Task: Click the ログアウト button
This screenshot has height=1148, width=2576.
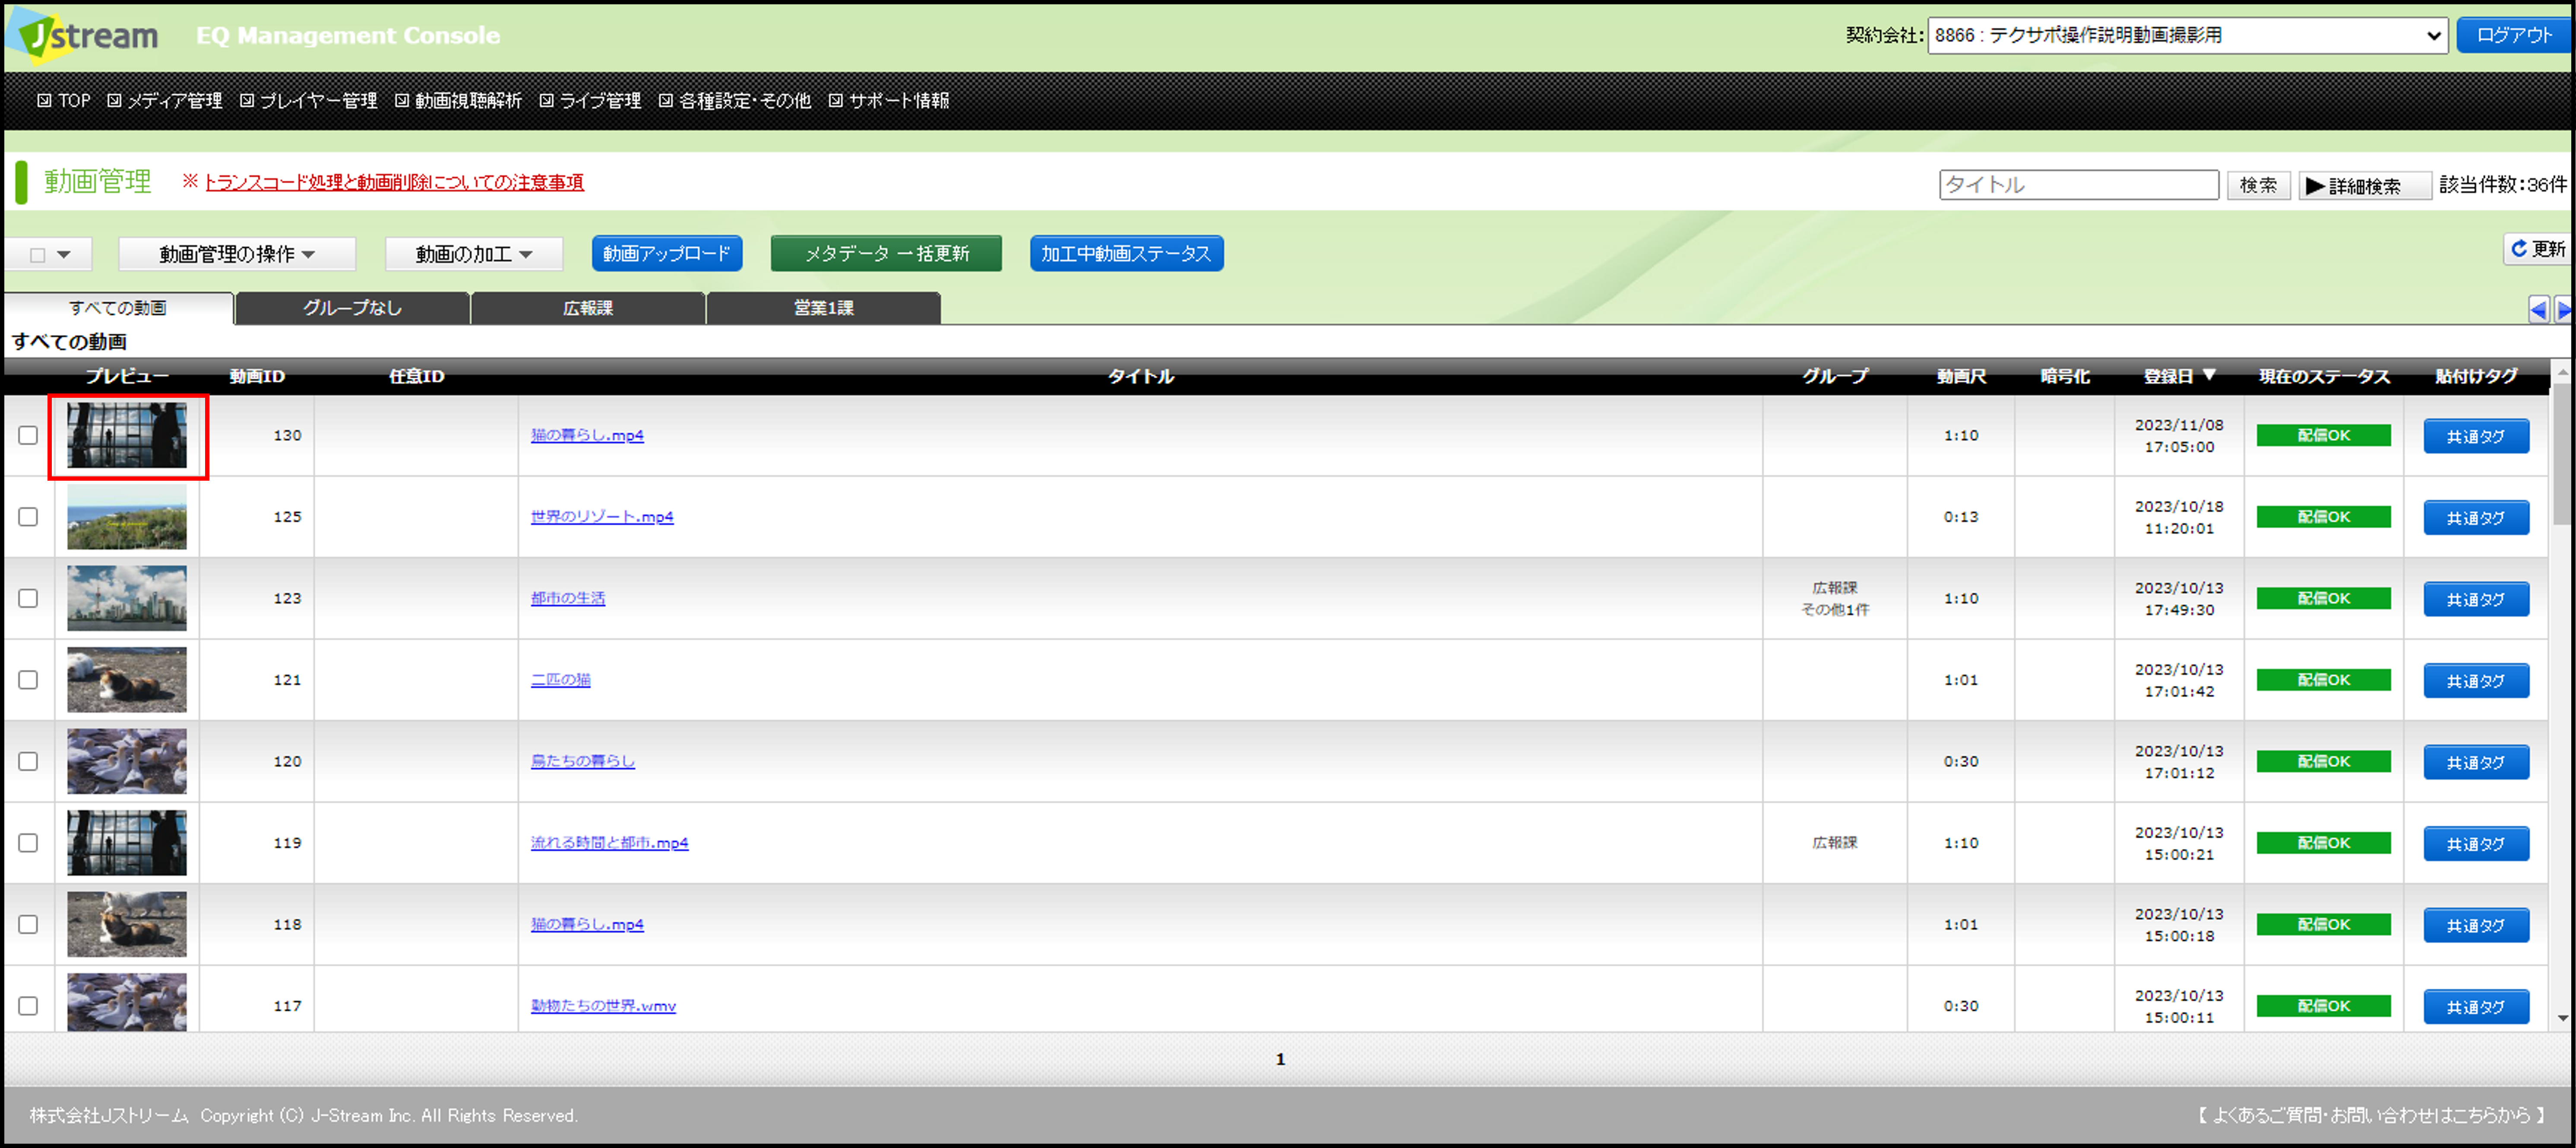Action: [2514, 35]
